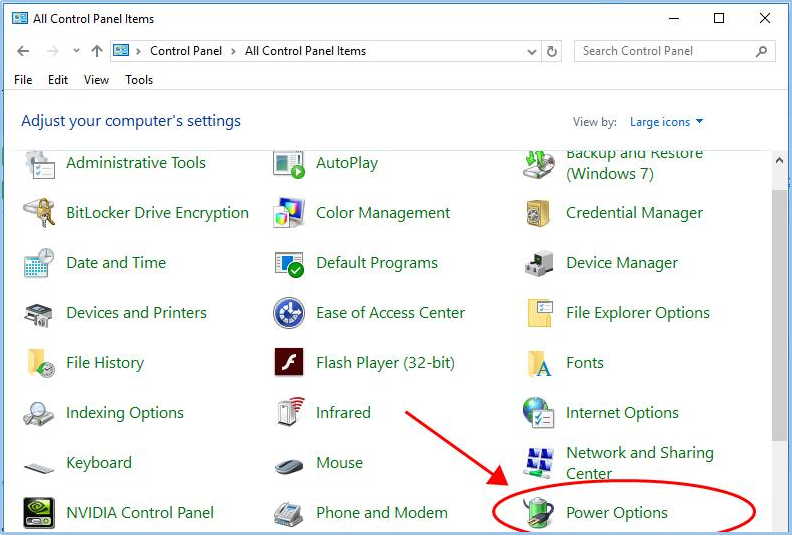The height and width of the screenshot is (537, 792).
Task: Open the Internet Options icon
Action: (x=539, y=412)
